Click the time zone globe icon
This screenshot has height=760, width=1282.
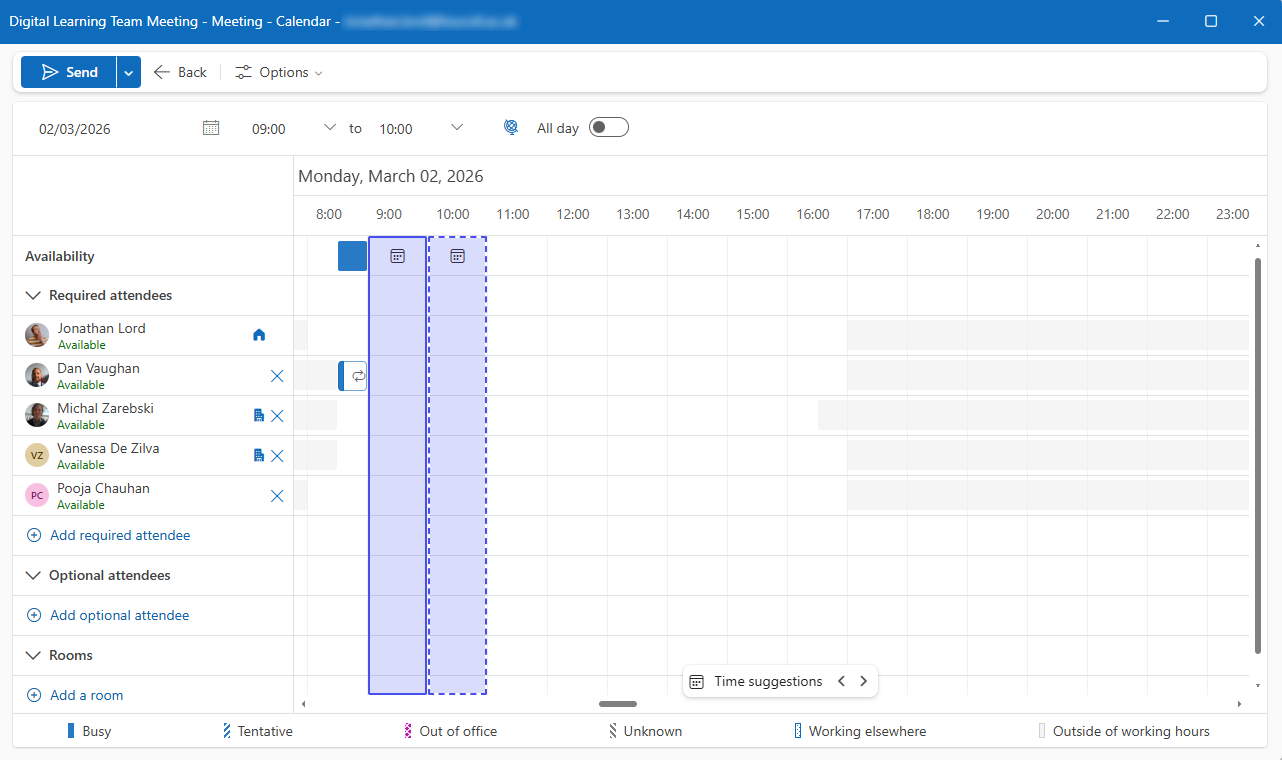tap(511, 128)
